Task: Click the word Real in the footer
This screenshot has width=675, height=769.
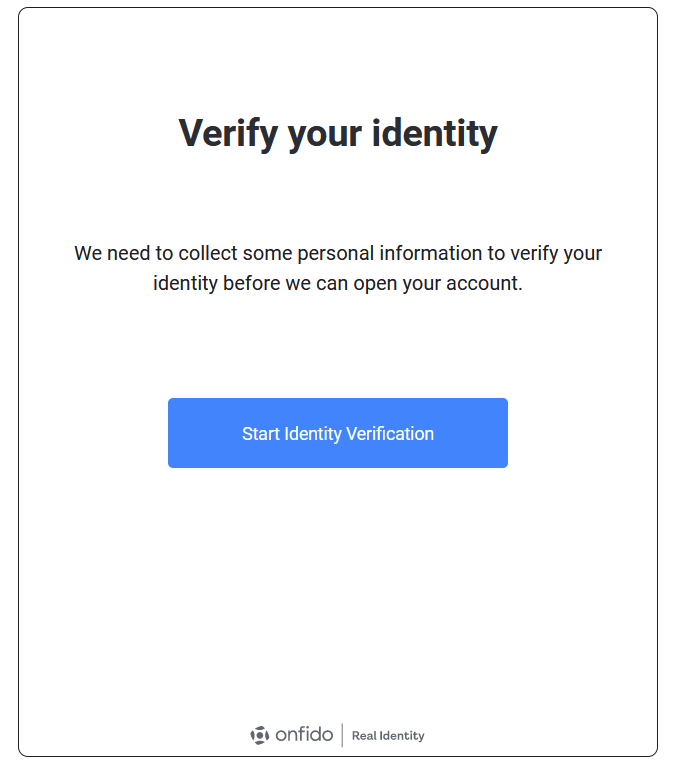Action: point(363,736)
